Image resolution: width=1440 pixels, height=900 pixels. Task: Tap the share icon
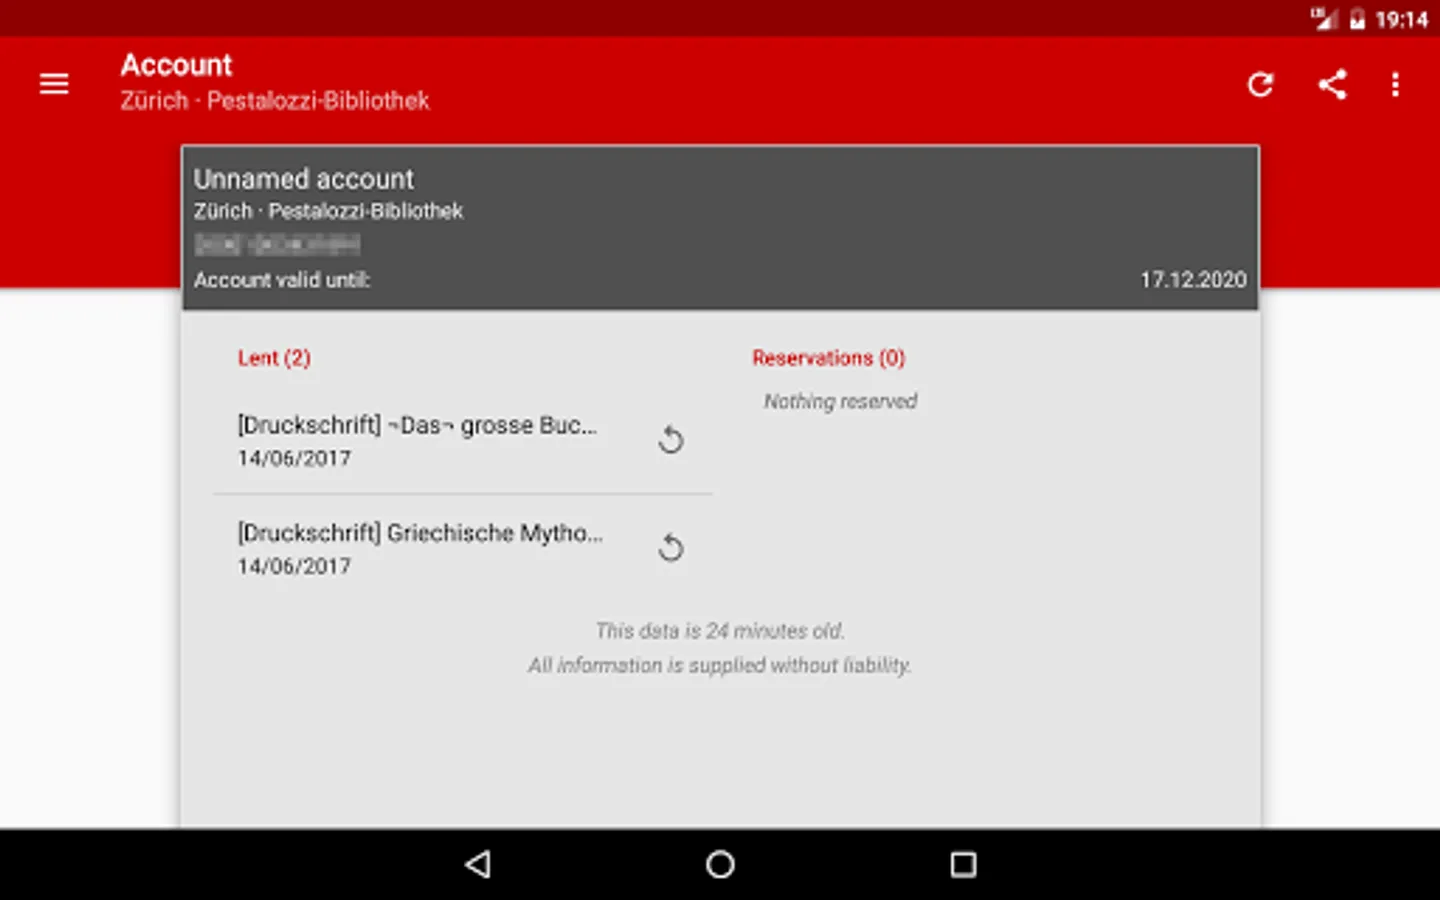point(1332,84)
